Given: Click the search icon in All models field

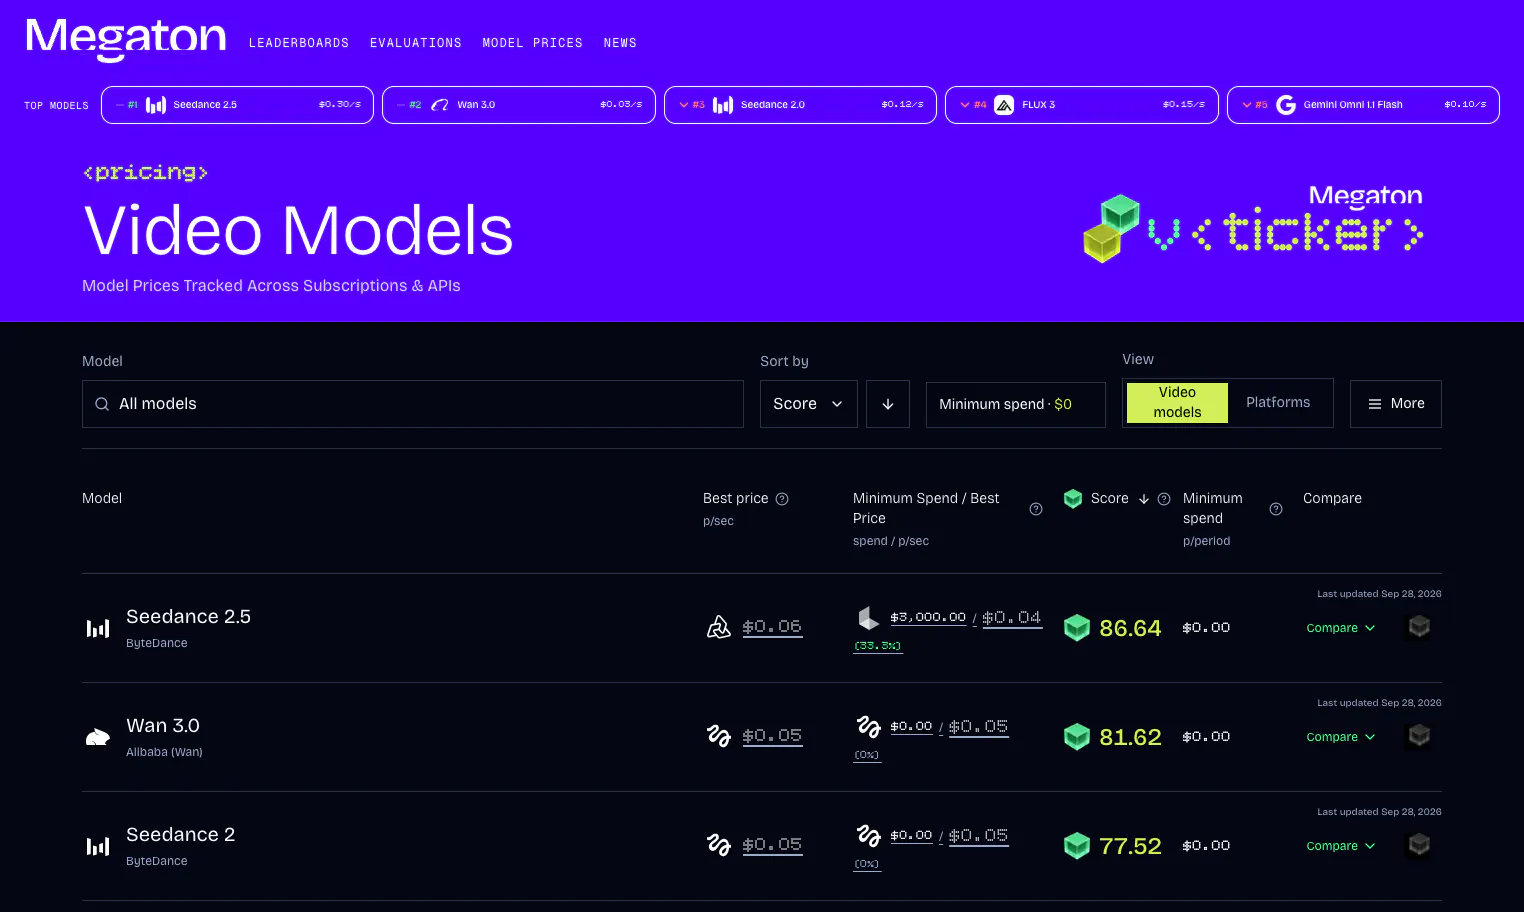Looking at the screenshot, I should click(x=102, y=404).
